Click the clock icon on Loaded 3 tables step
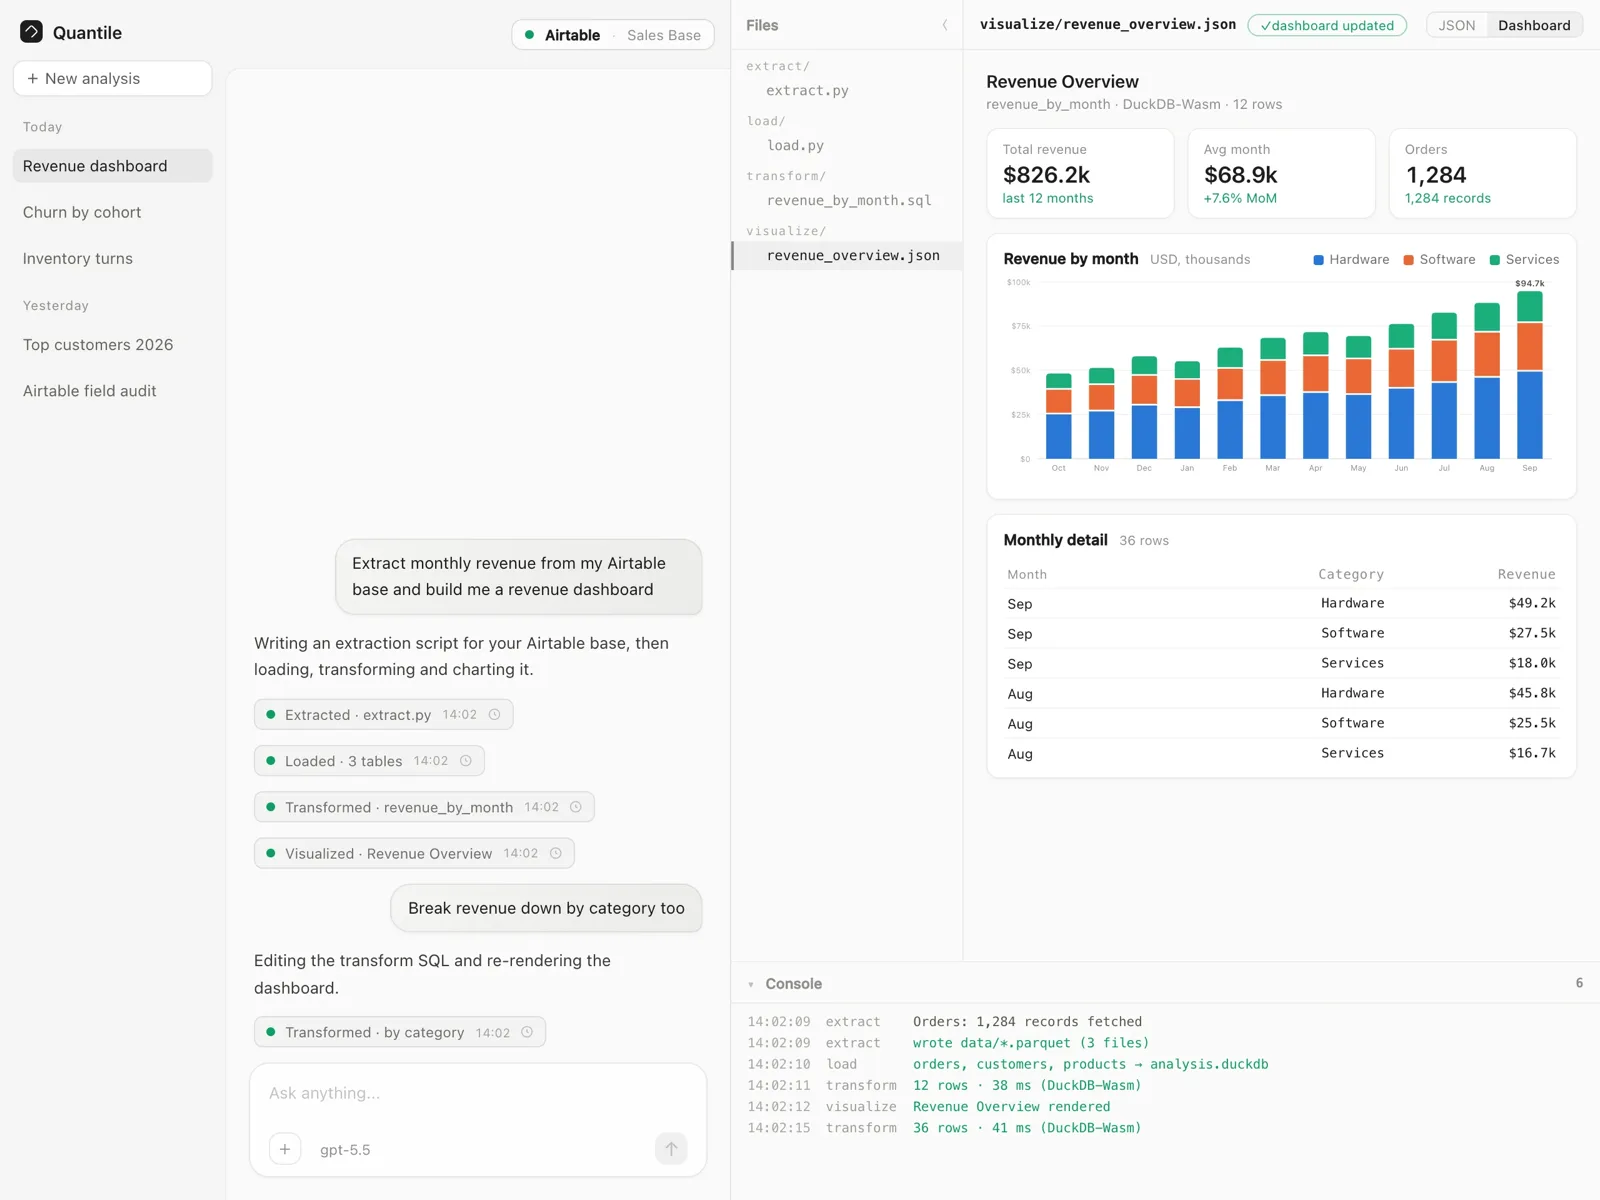 (465, 761)
